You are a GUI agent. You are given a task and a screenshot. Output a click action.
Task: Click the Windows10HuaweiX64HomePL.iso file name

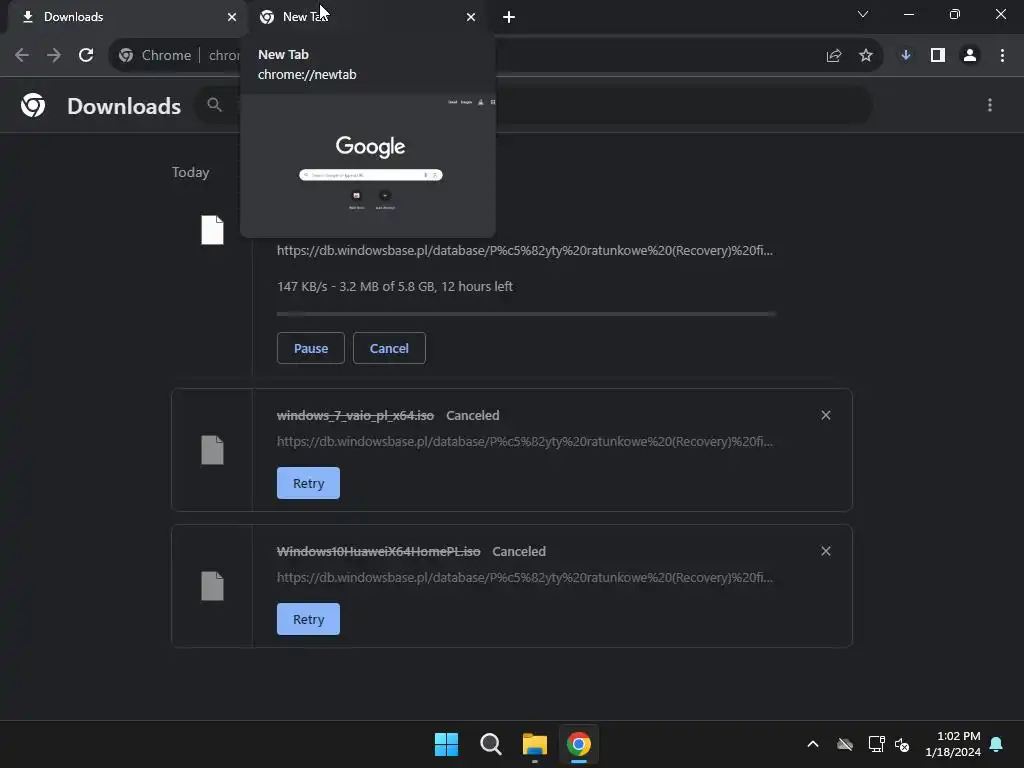(x=379, y=551)
